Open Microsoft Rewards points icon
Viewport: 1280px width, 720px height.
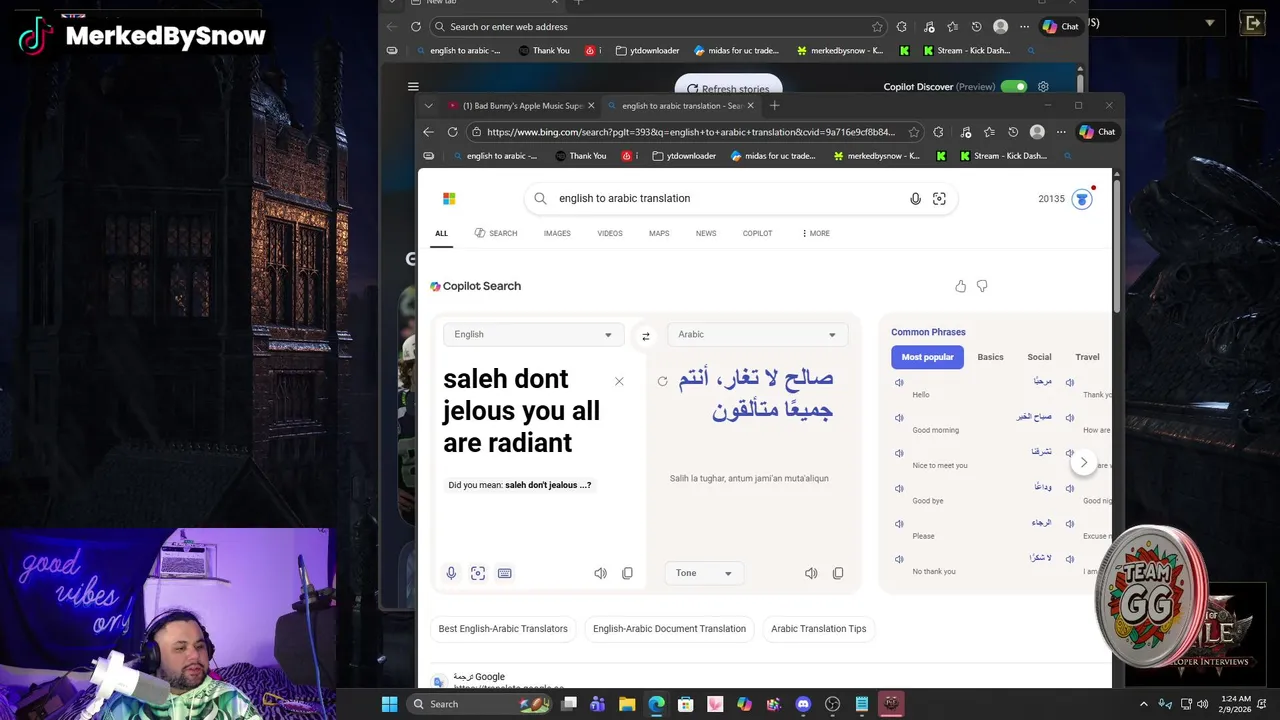coord(1082,199)
